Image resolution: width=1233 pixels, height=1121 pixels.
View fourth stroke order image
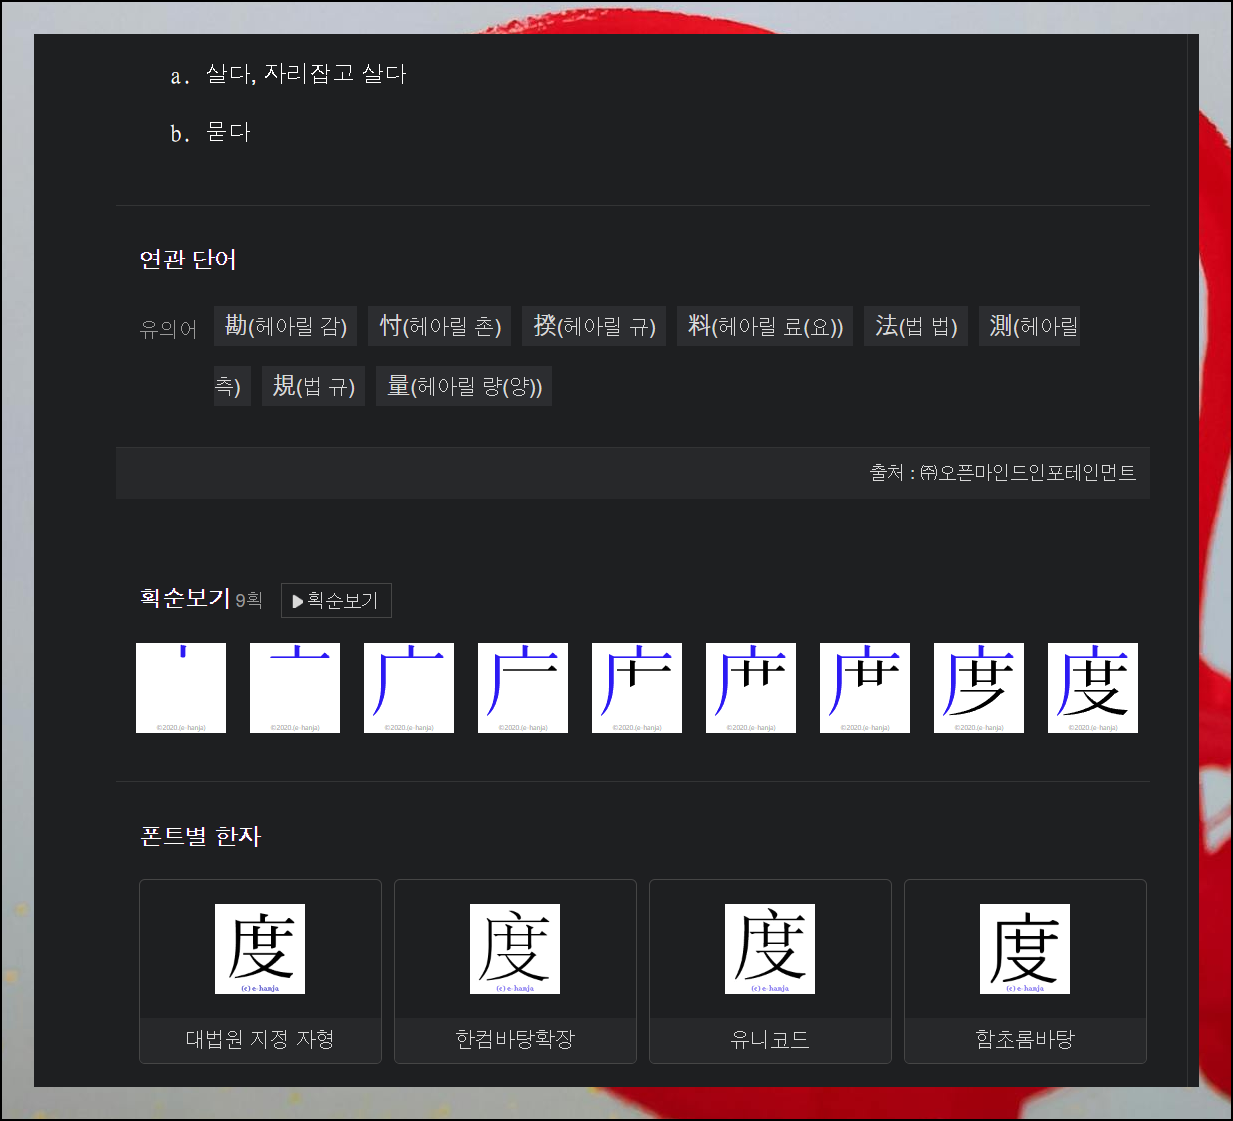coord(523,688)
